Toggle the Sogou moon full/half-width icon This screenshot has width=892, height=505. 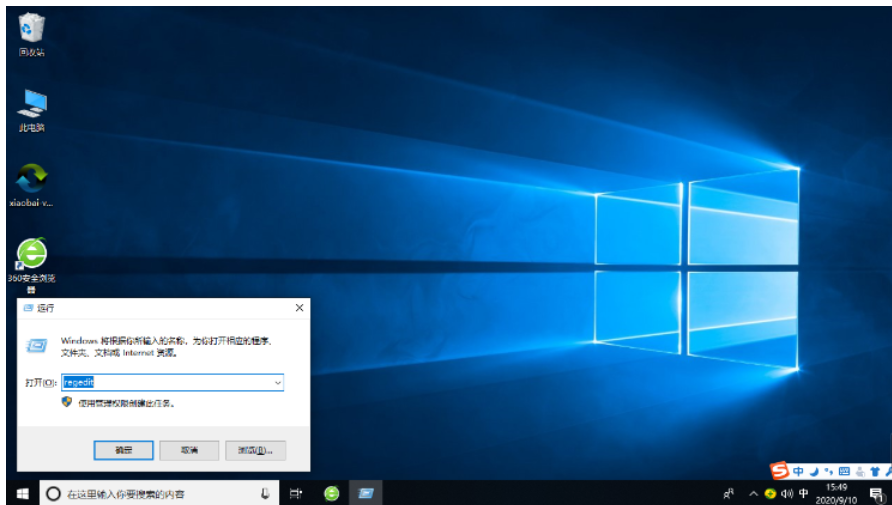pos(814,470)
